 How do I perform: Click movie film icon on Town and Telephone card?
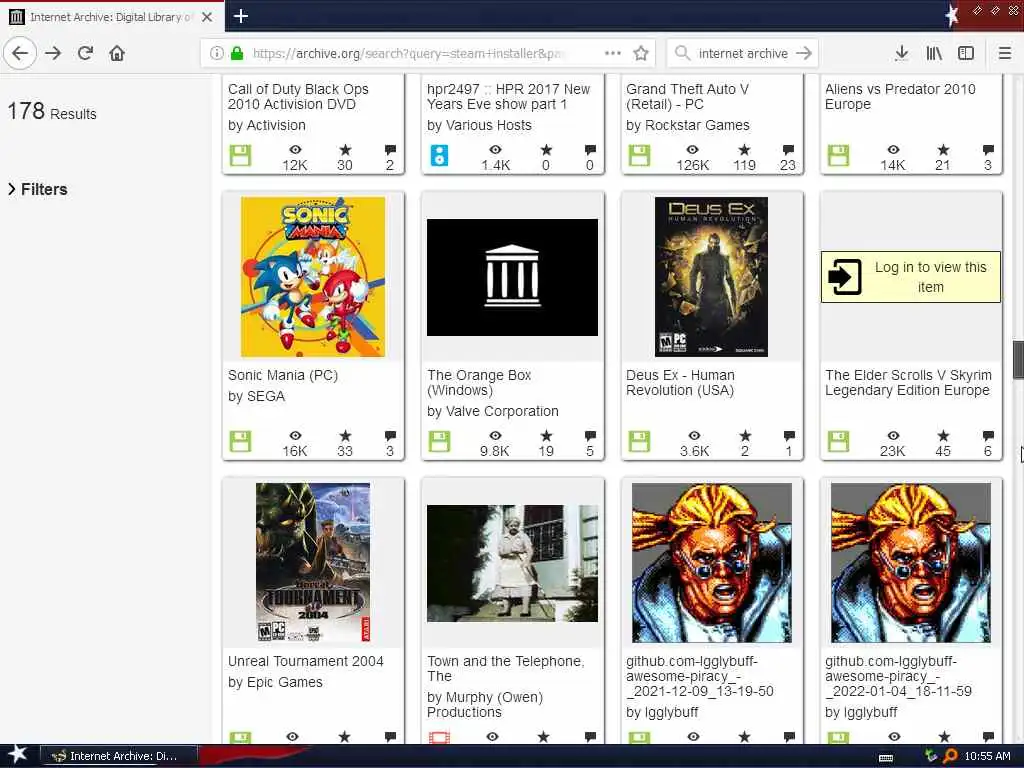(x=439, y=737)
